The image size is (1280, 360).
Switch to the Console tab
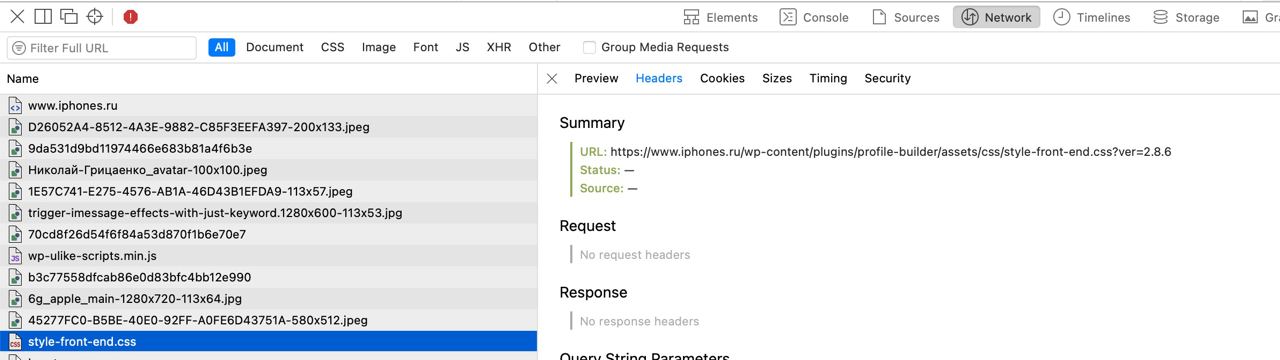[814, 17]
